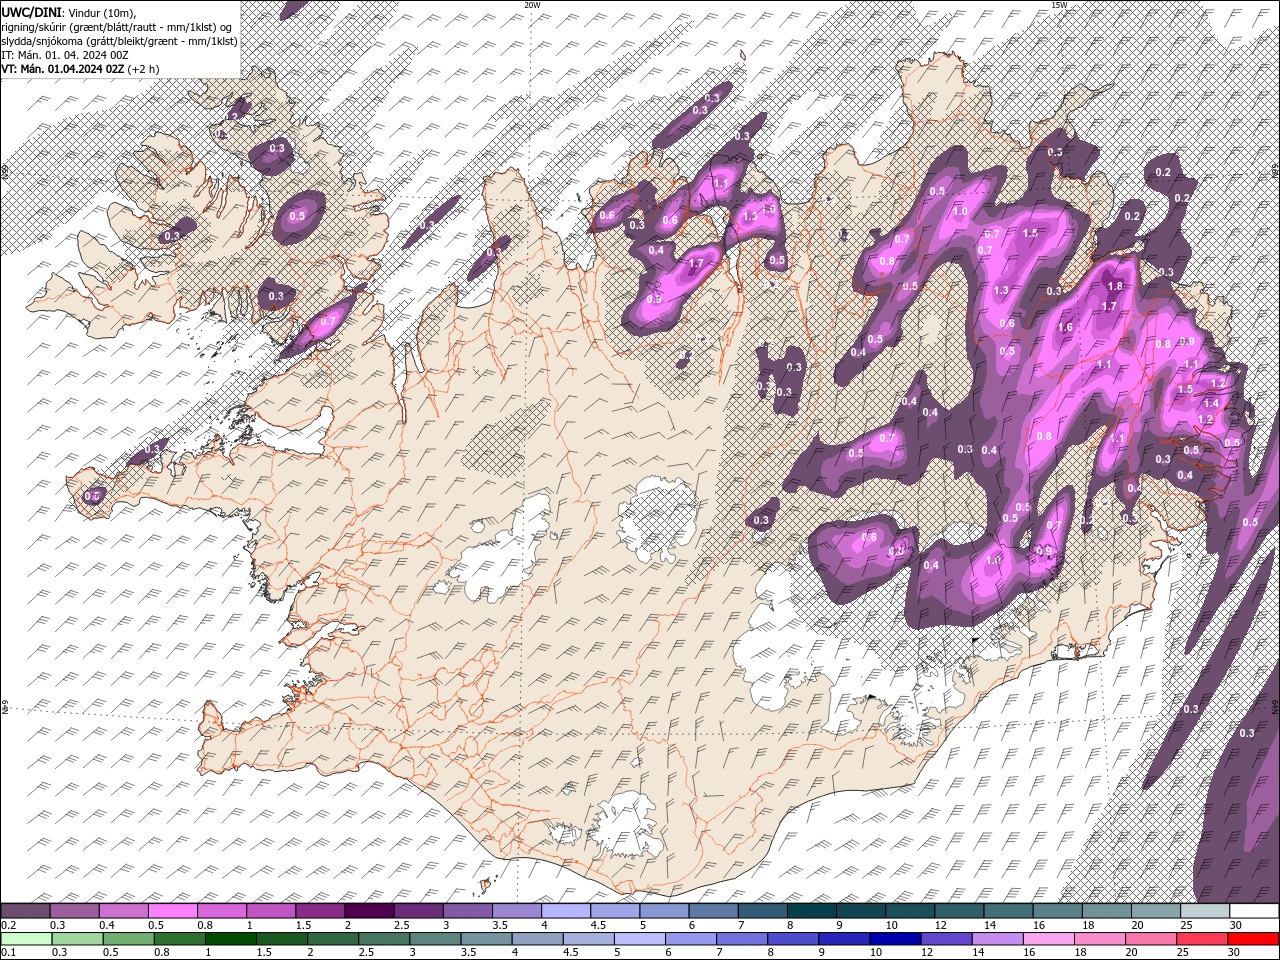This screenshot has width=1280, height=960.
Task: Pick lower legend swatch between 0.8 and 1
Action: [179, 939]
